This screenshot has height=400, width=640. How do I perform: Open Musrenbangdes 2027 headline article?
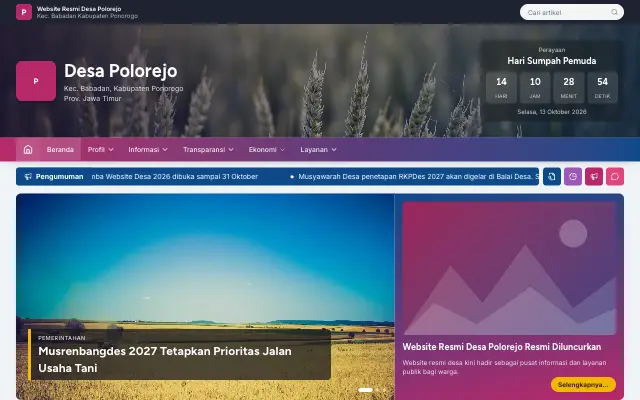click(x=165, y=360)
